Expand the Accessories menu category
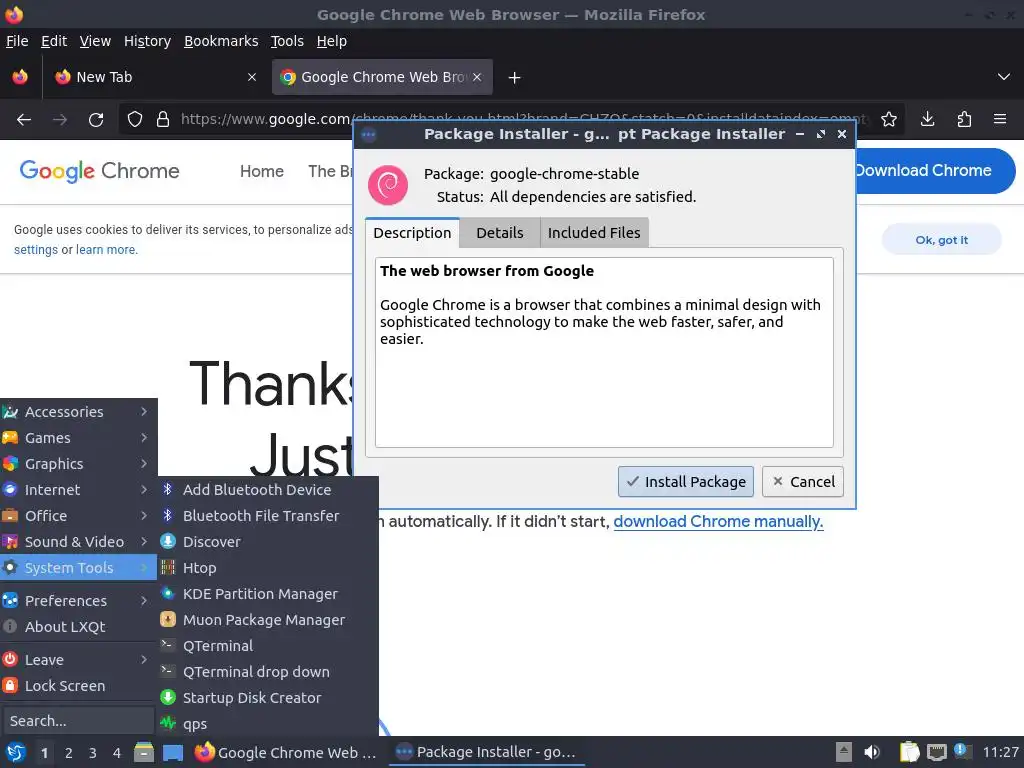Image resolution: width=1024 pixels, height=768 pixels. click(78, 412)
